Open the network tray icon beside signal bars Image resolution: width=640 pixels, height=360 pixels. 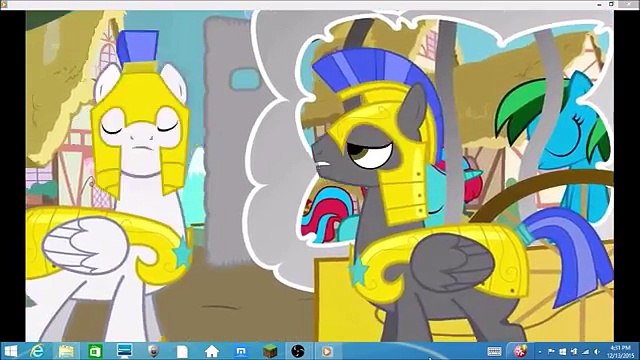[x=574, y=351]
